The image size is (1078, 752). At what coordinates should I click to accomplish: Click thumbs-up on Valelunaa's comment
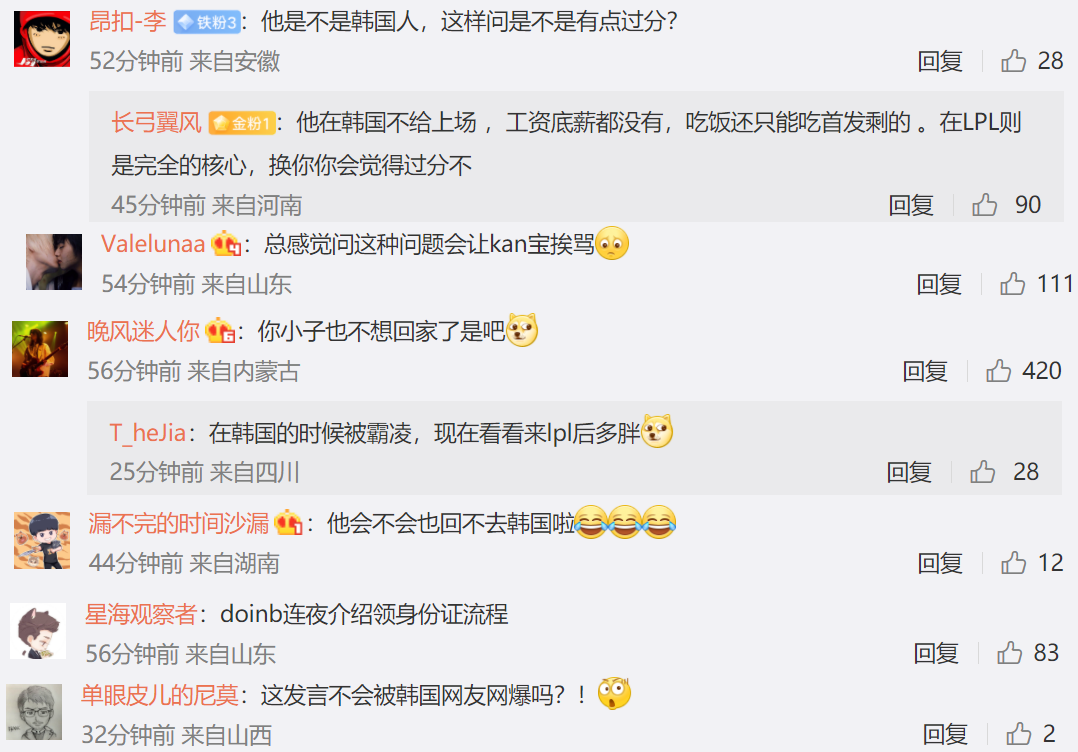click(x=1013, y=283)
